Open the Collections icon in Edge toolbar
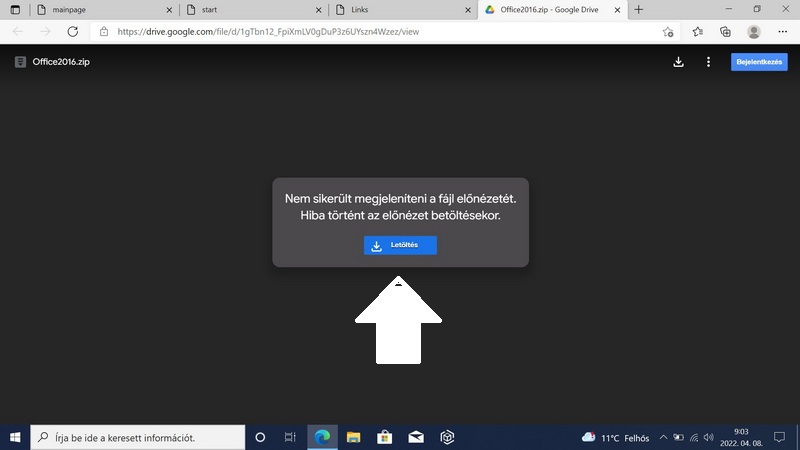This screenshot has height=450, width=800. tap(726, 31)
